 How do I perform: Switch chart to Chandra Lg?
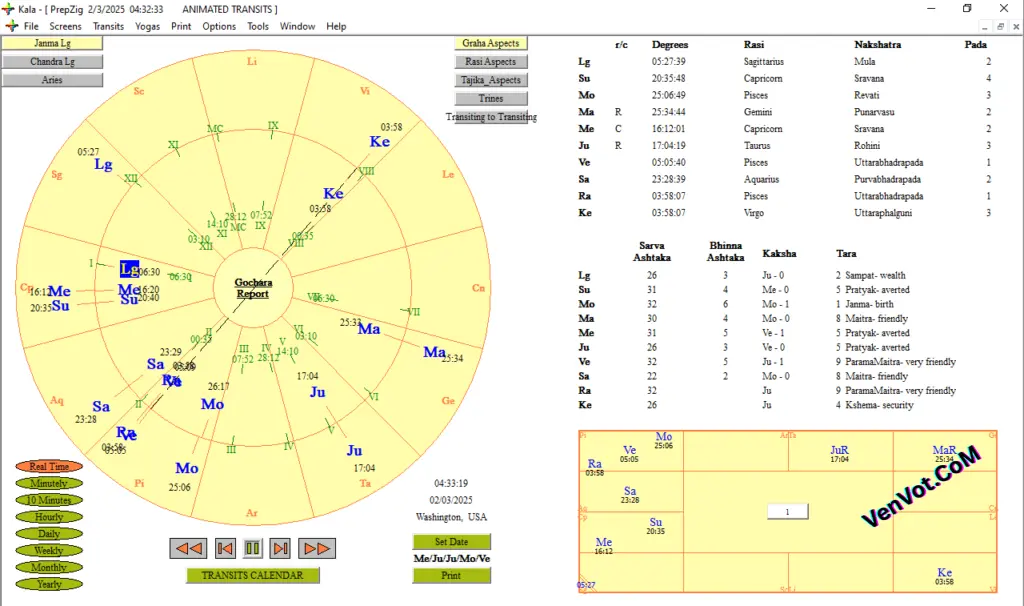[52, 61]
